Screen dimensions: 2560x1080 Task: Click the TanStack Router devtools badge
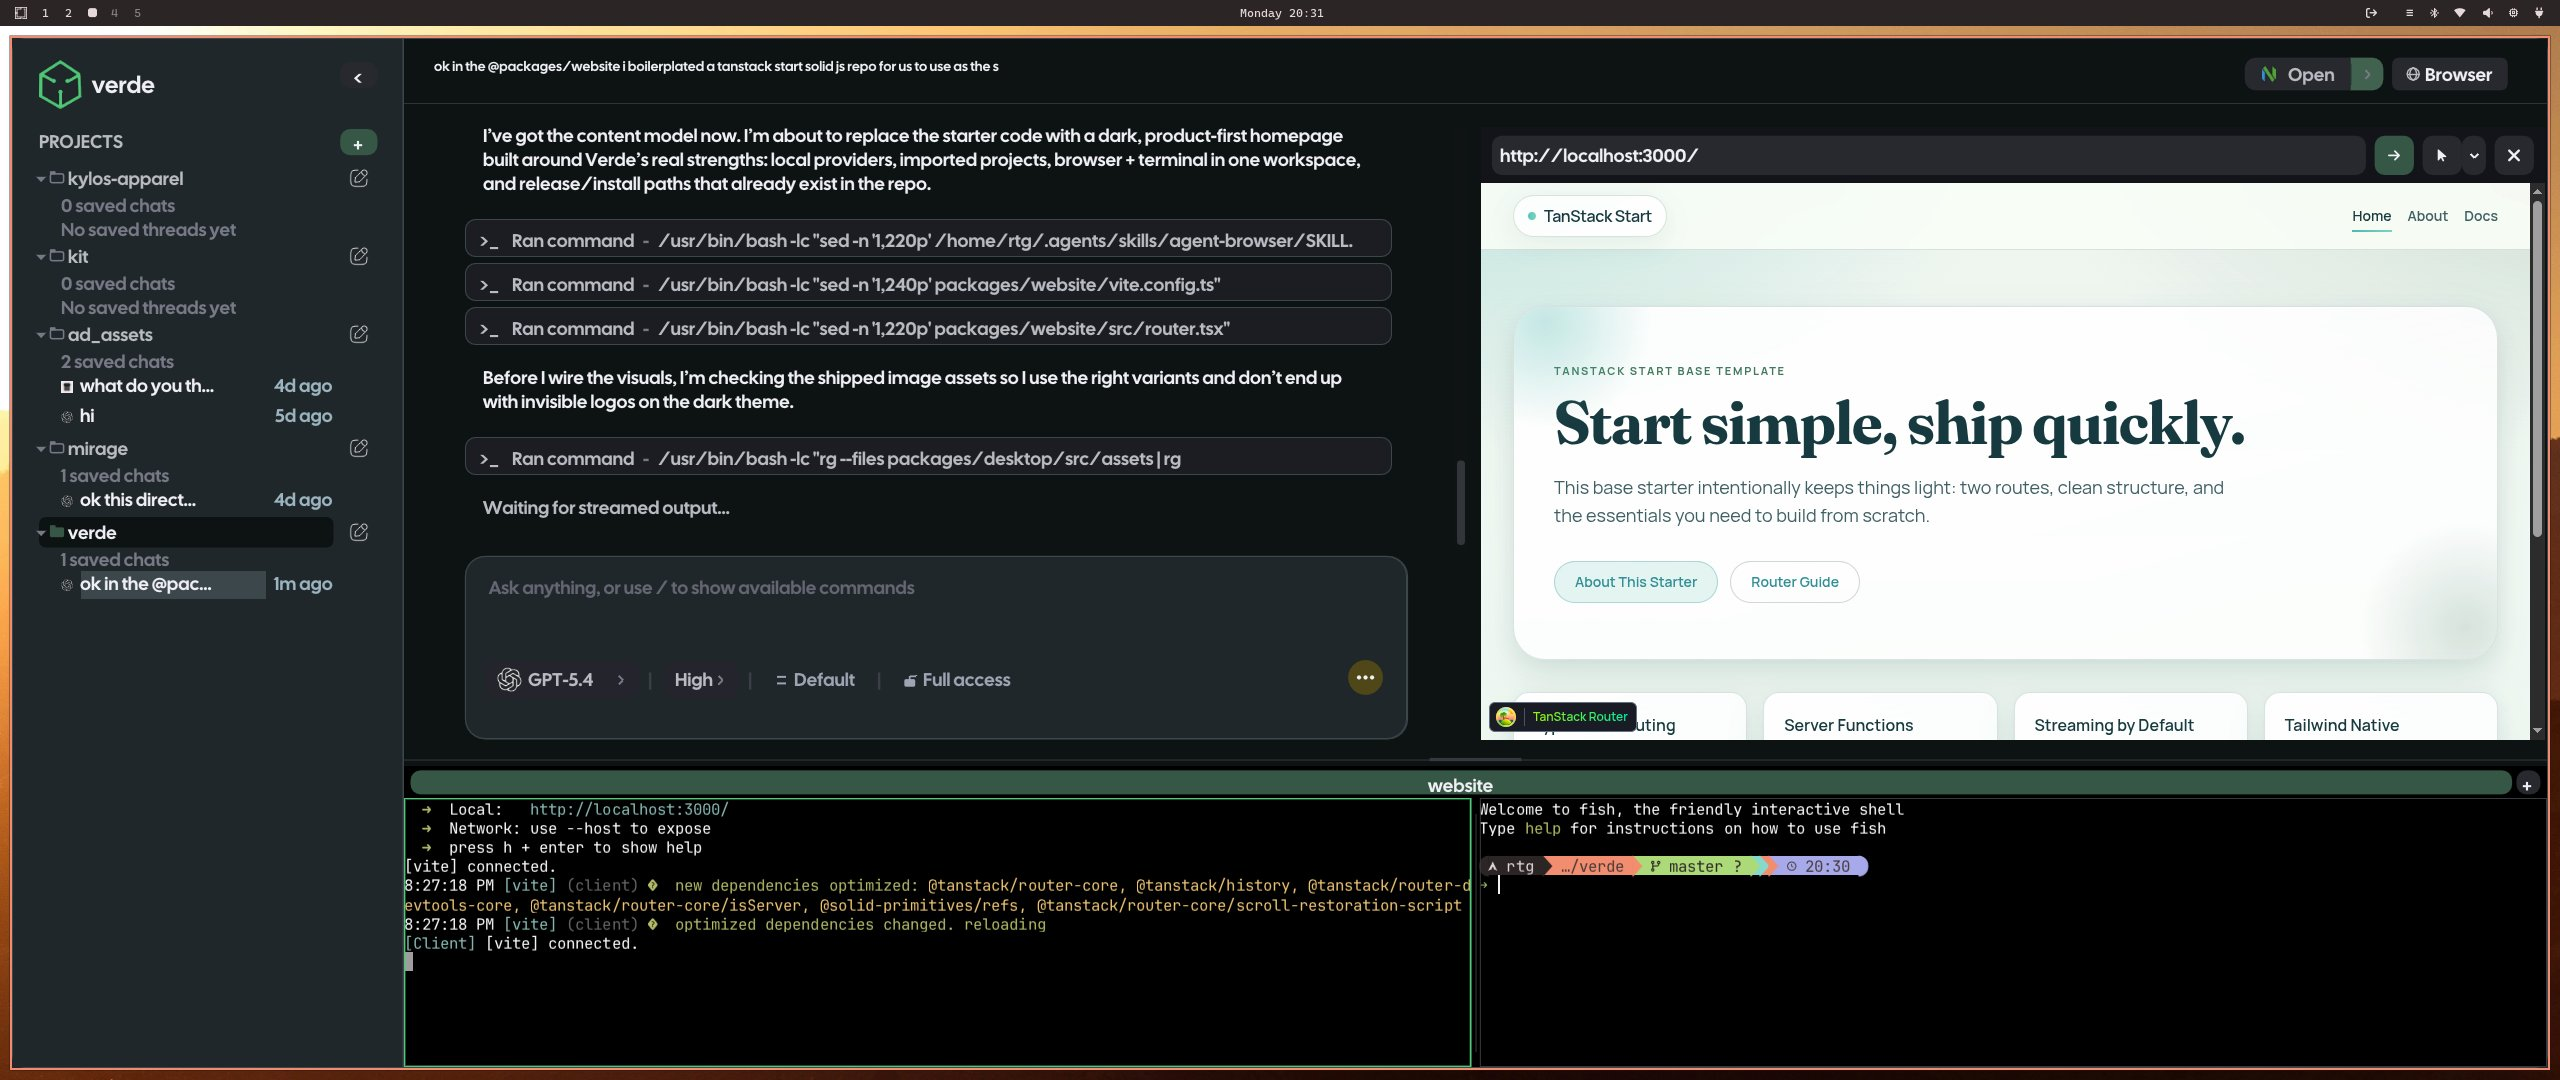tap(1563, 717)
